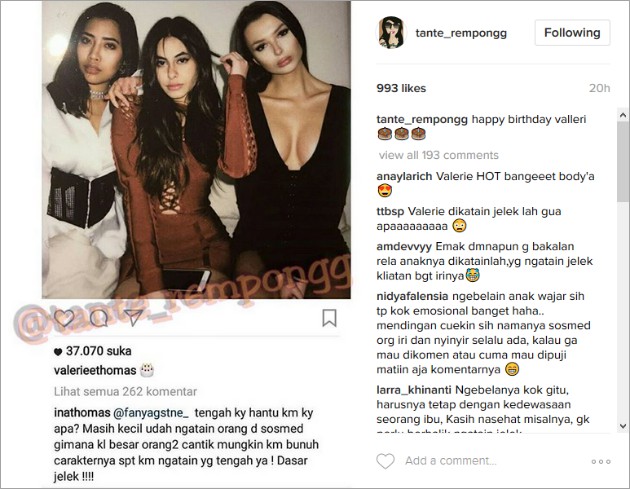Image resolution: width=630 pixels, height=489 pixels.
Task: Click the @fanyagstne_ mention
Action: (x=151, y=413)
